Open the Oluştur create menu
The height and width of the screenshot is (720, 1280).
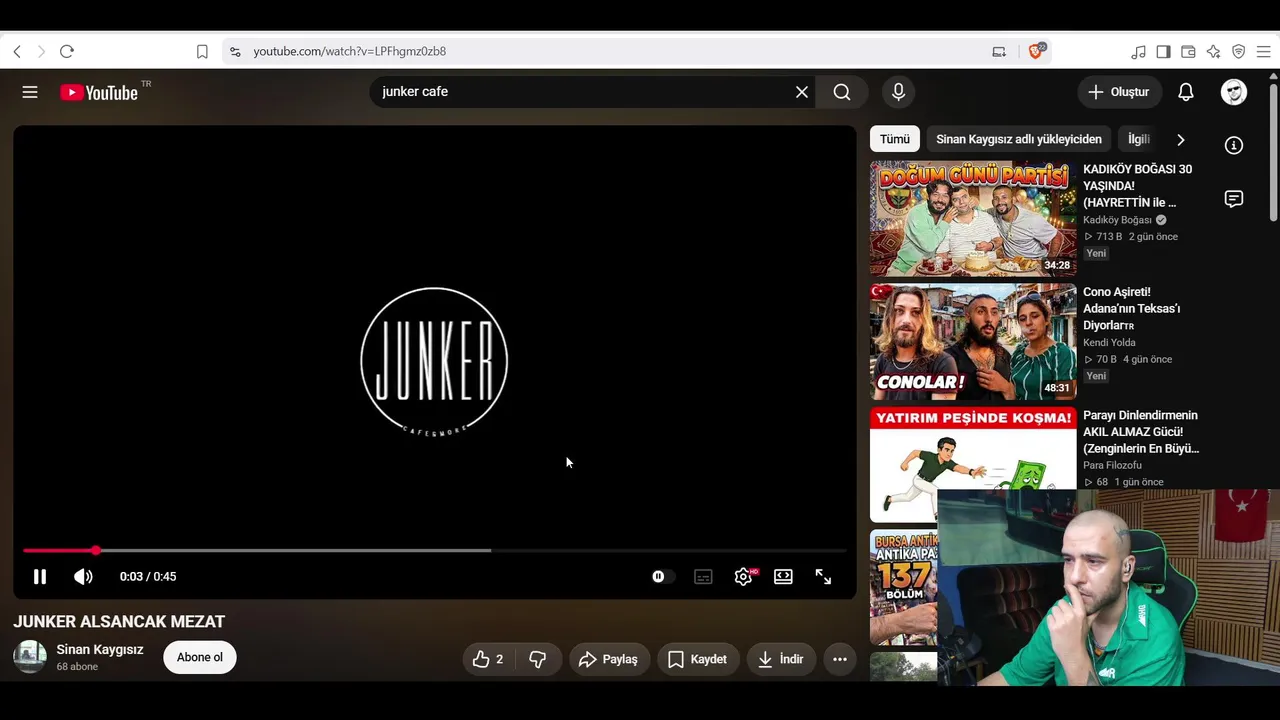[1120, 92]
